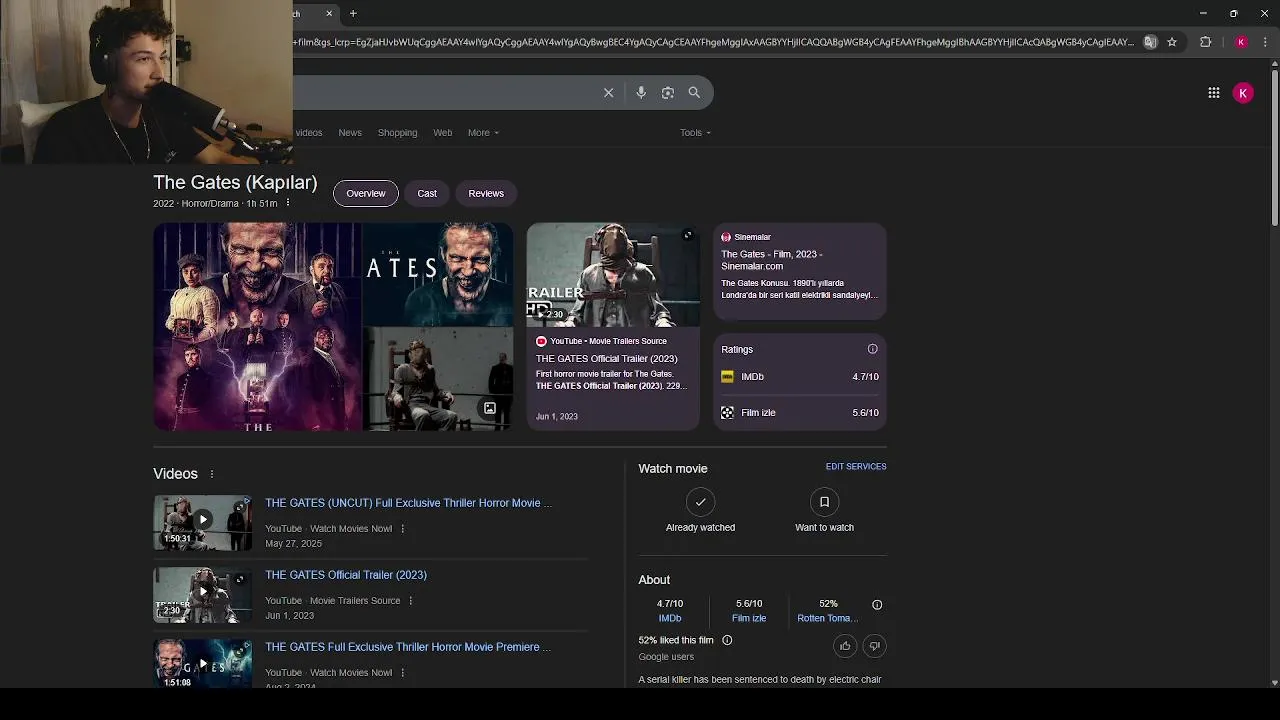This screenshot has height=720, width=1280.
Task: Open Chrome extensions puzzle icon
Action: (x=1205, y=42)
